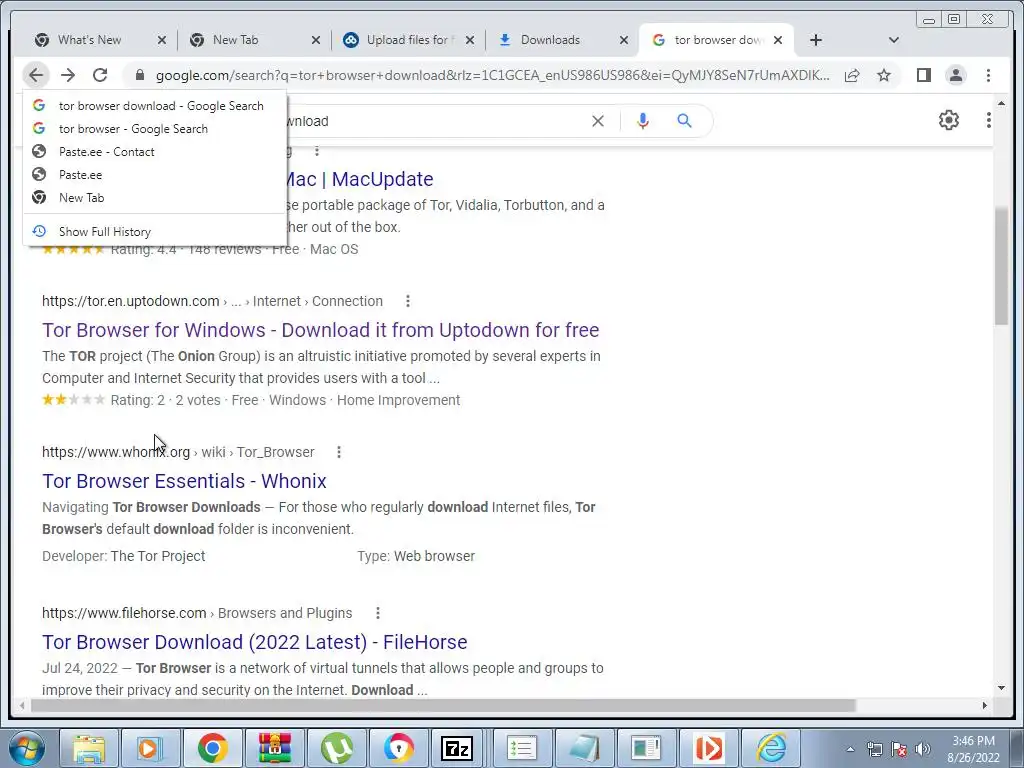The image size is (1024, 768).
Task: Select 'New Tab' in history dropdown
Action: [x=155, y=197]
